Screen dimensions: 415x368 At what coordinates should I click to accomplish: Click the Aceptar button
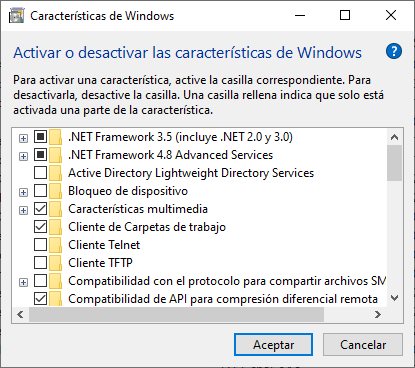tap(273, 345)
